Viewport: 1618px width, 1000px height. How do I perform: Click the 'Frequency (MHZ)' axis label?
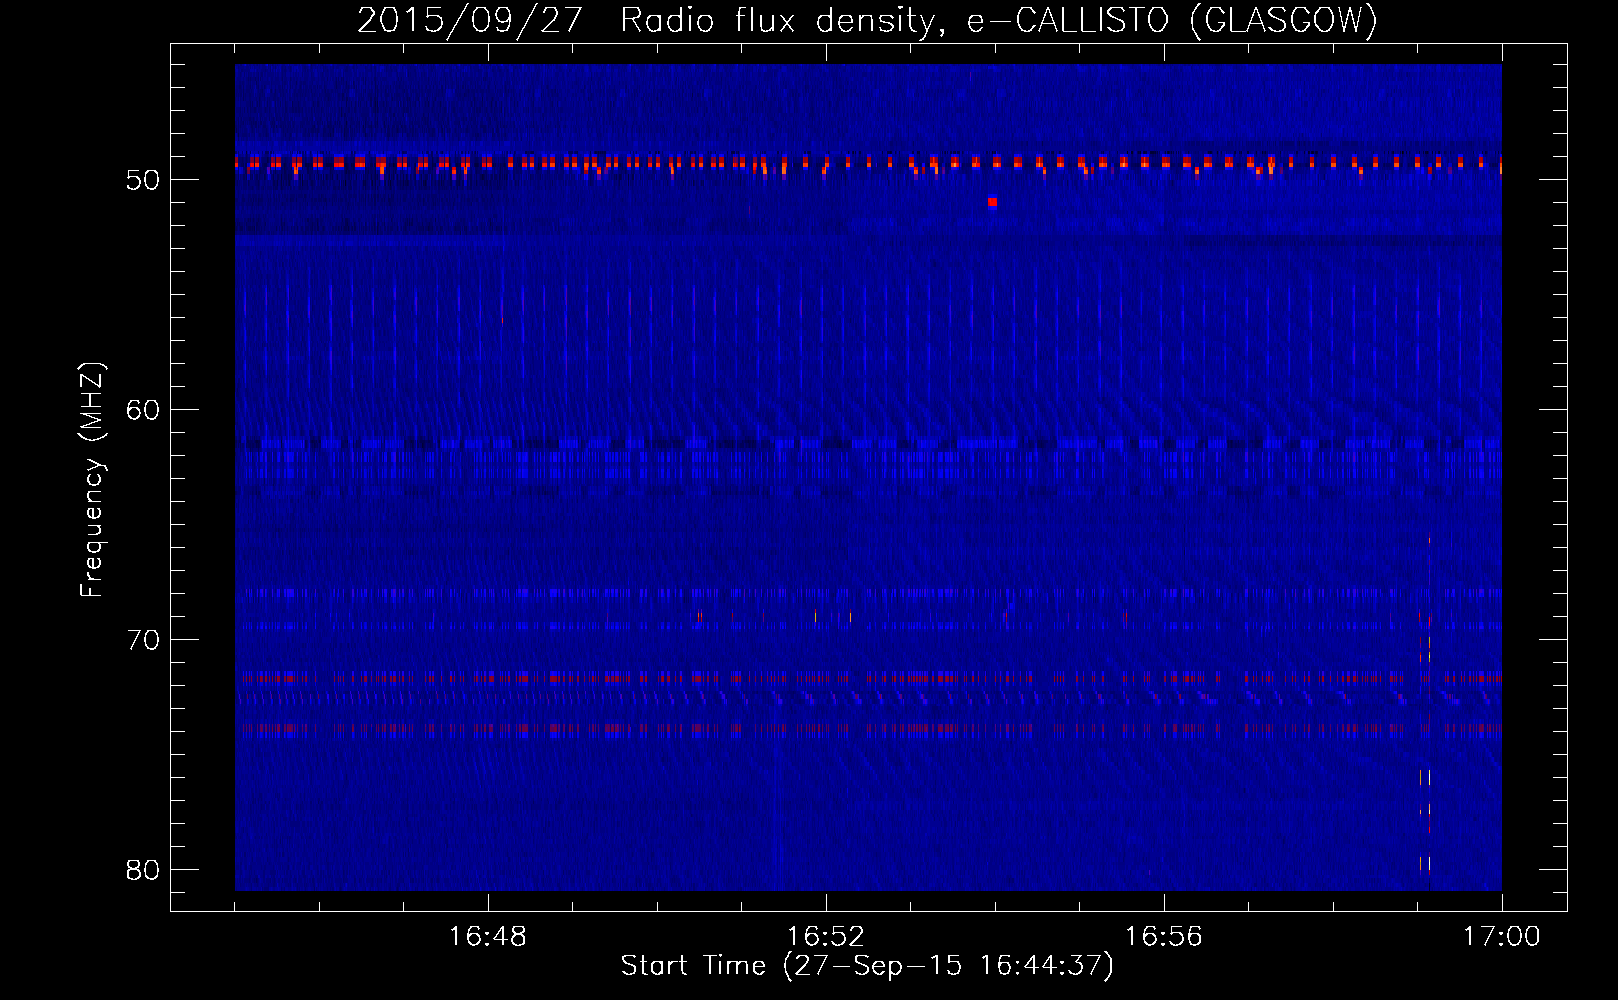click(x=92, y=480)
